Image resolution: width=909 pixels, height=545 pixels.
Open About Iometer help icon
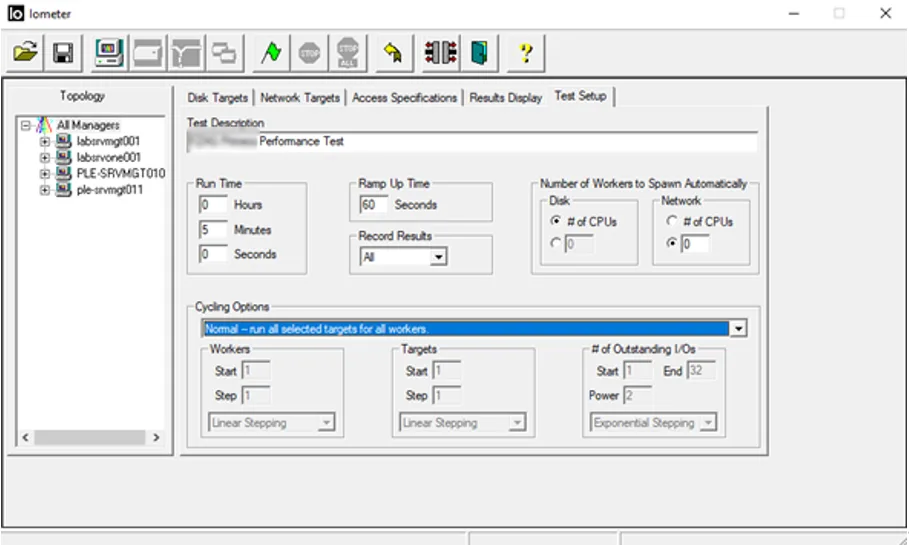click(526, 53)
